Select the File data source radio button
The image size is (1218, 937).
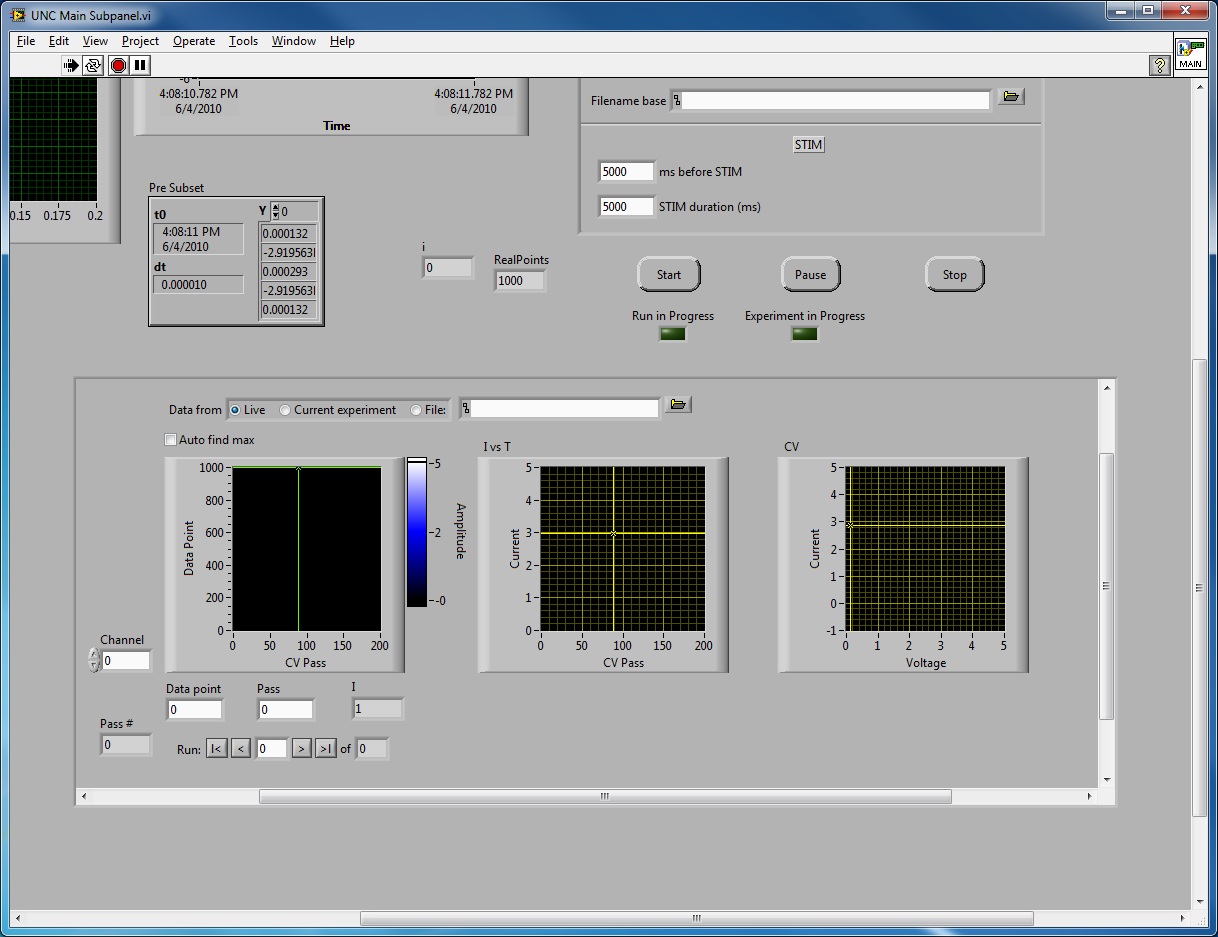click(416, 410)
